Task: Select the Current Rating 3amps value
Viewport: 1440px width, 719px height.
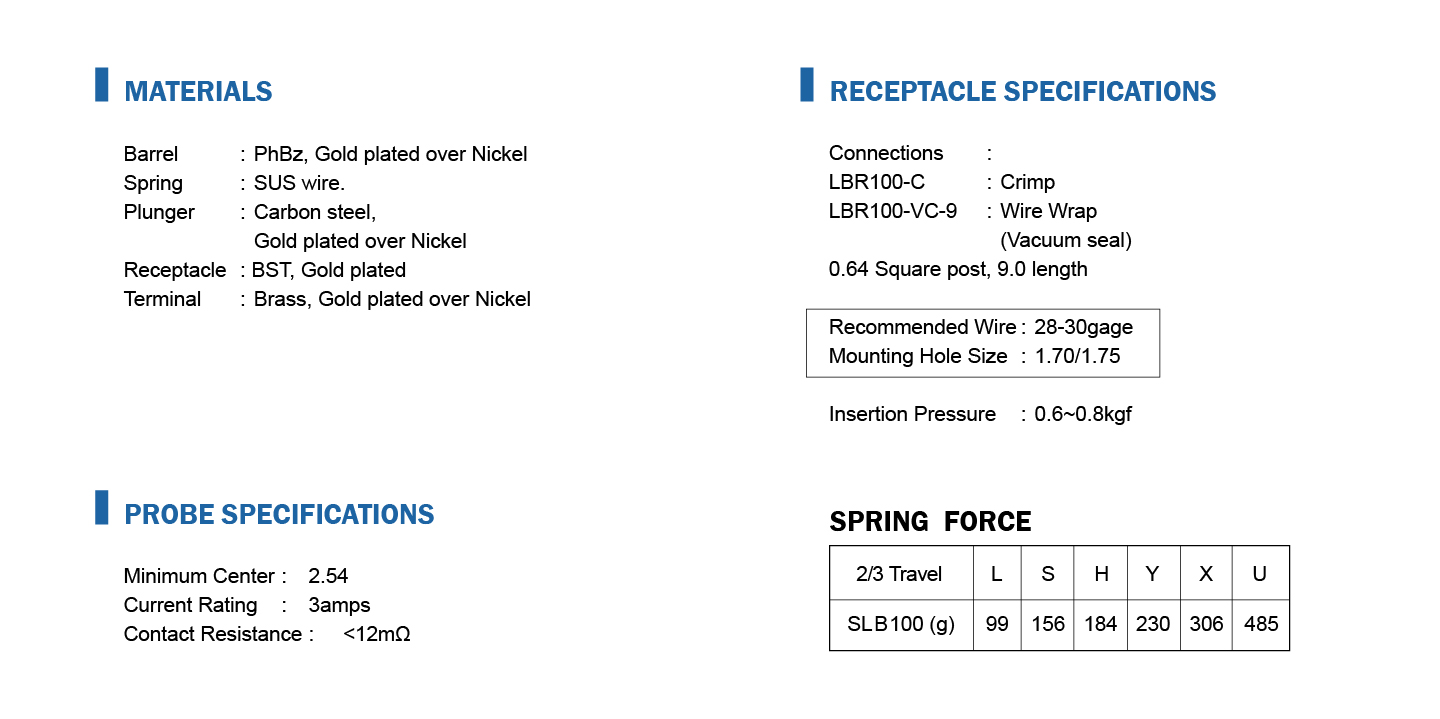Action: (339, 606)
